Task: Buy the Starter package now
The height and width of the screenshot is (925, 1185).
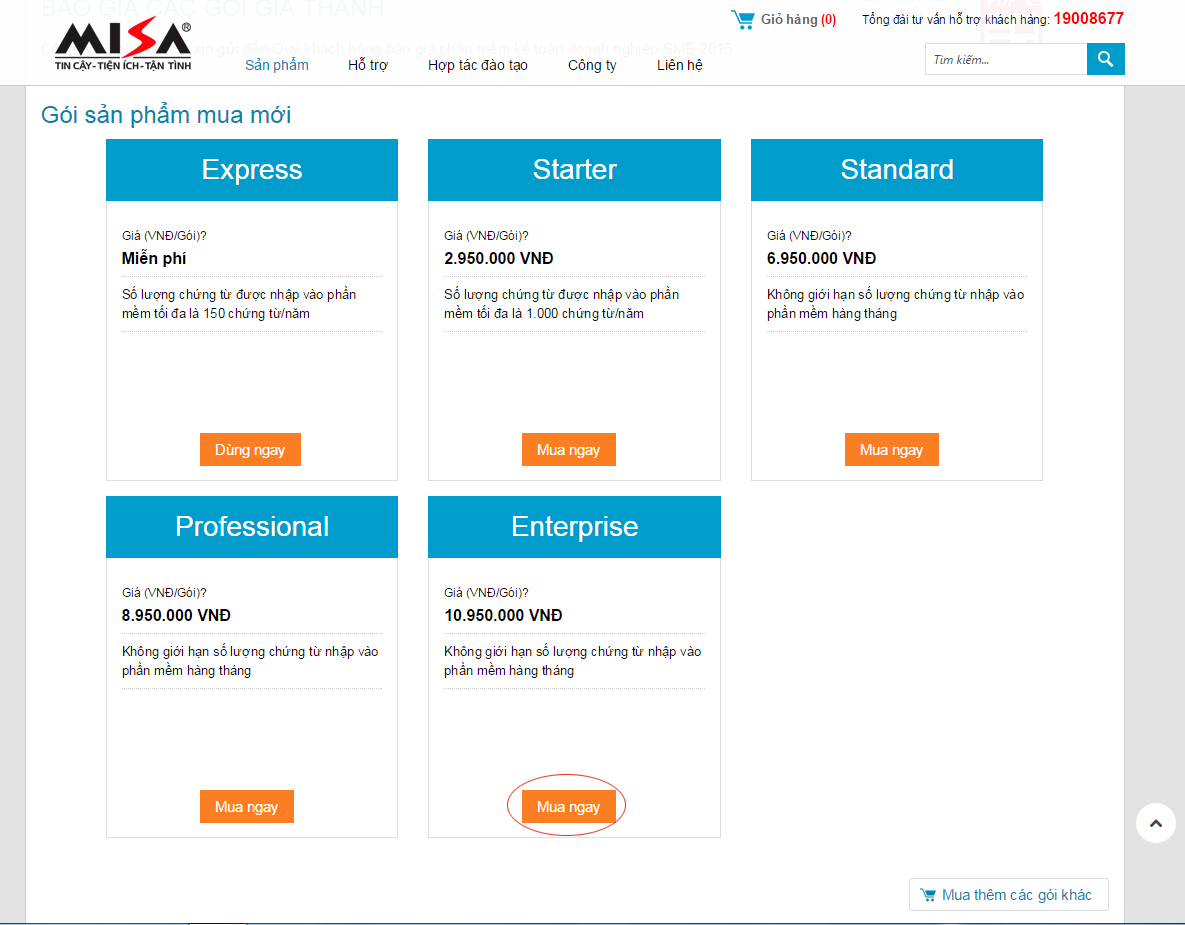Action: click(x=568, y=450)
